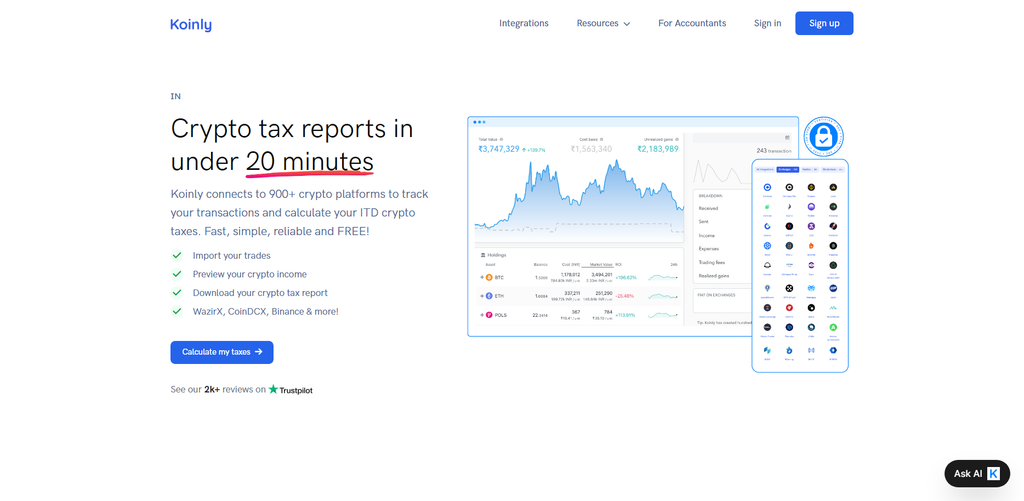Click the ₹2,183,989 unrealized gains figure
1024x501 pixels.
(x=658, y=149)
